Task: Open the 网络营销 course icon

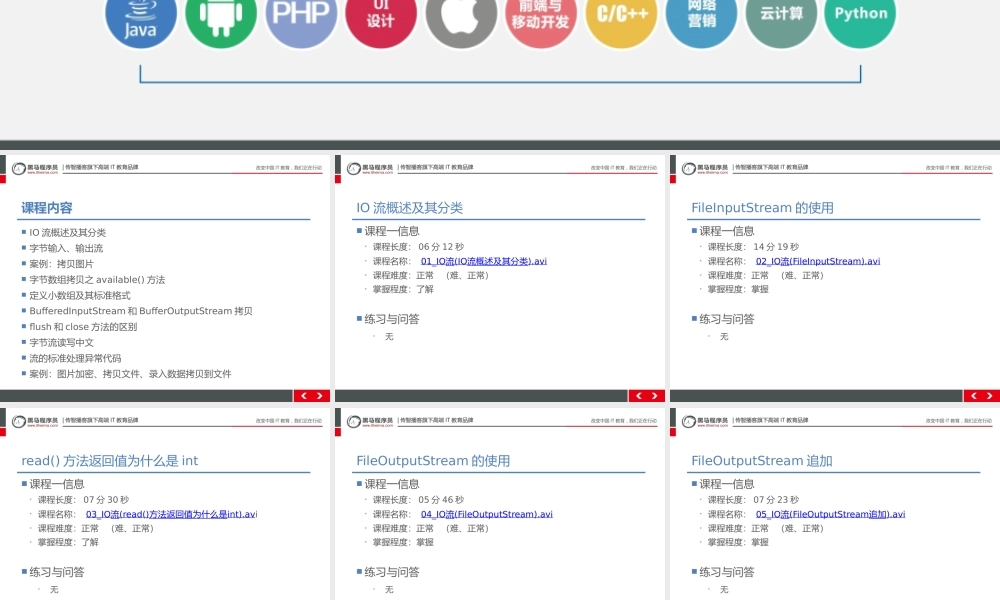Action: point(701,15)
